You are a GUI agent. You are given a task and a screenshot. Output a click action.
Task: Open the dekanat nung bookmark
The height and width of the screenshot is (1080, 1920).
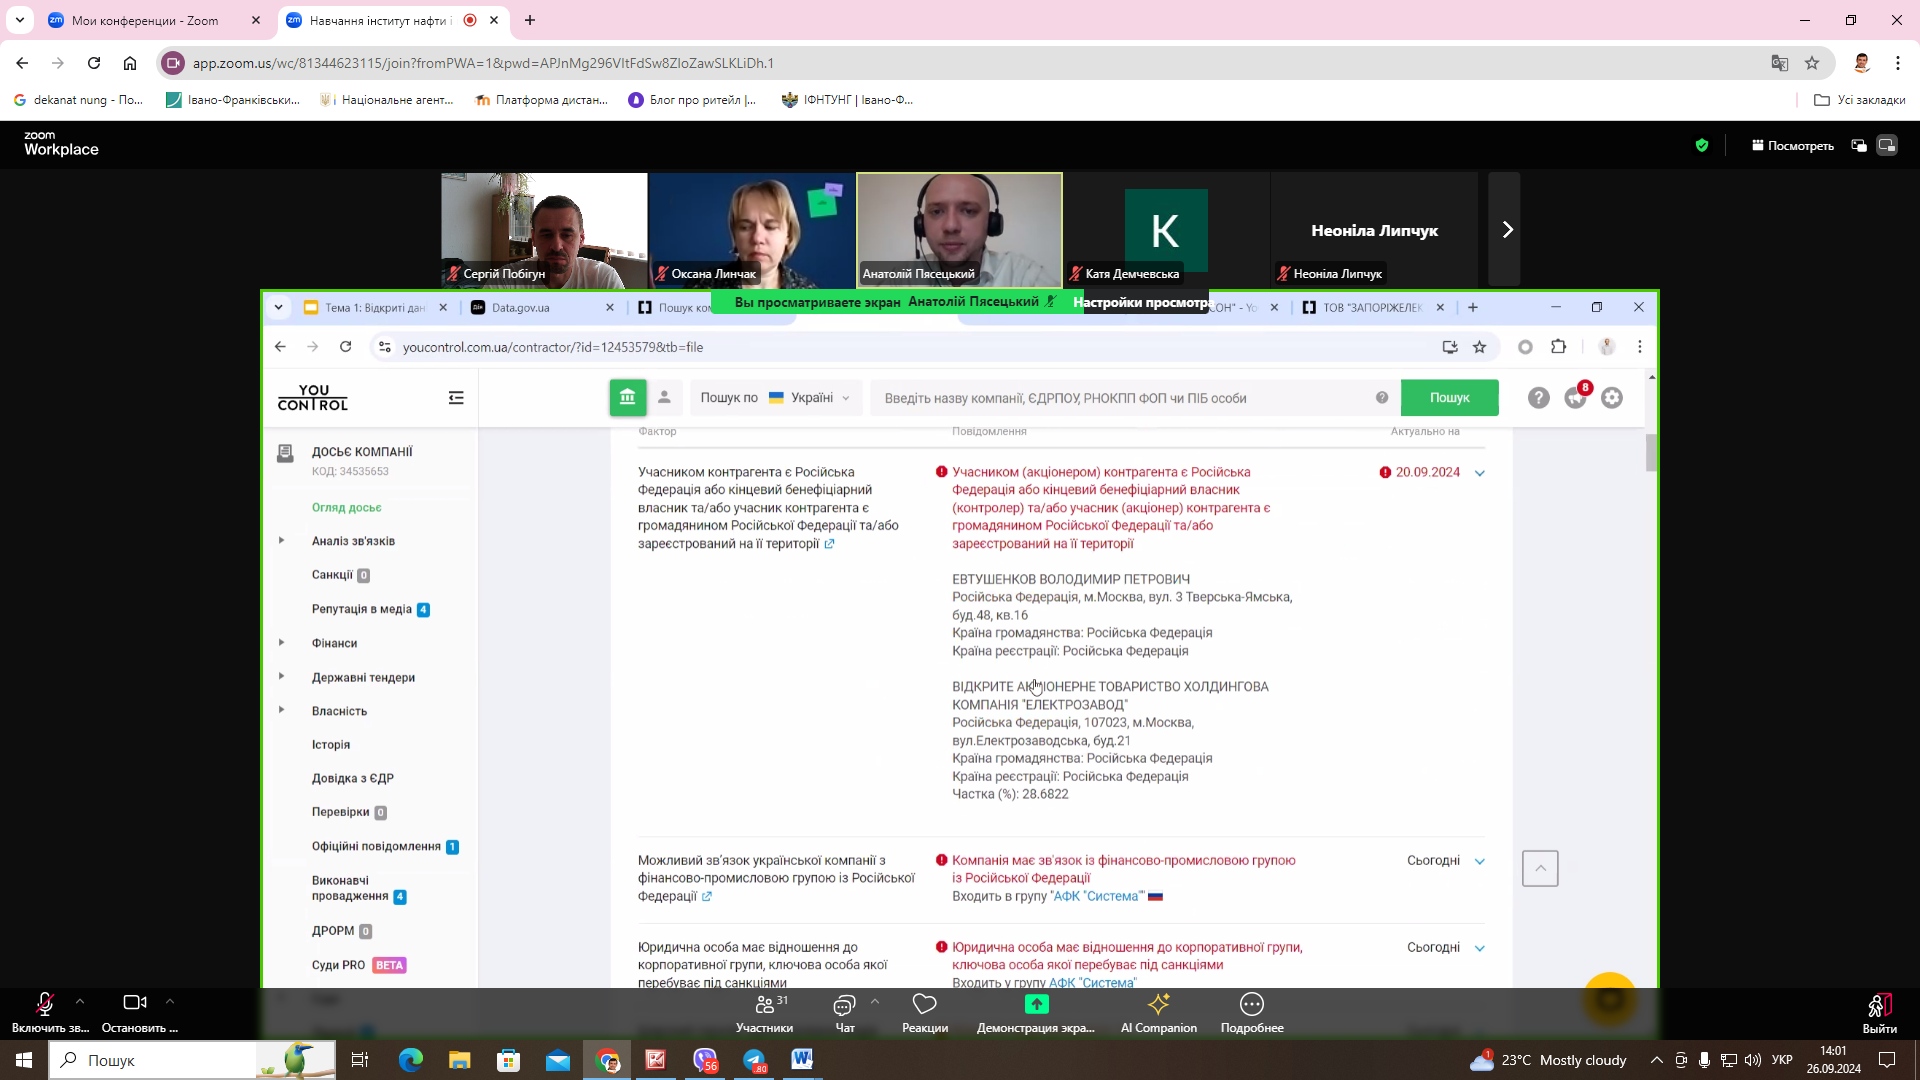coord(78,100)
